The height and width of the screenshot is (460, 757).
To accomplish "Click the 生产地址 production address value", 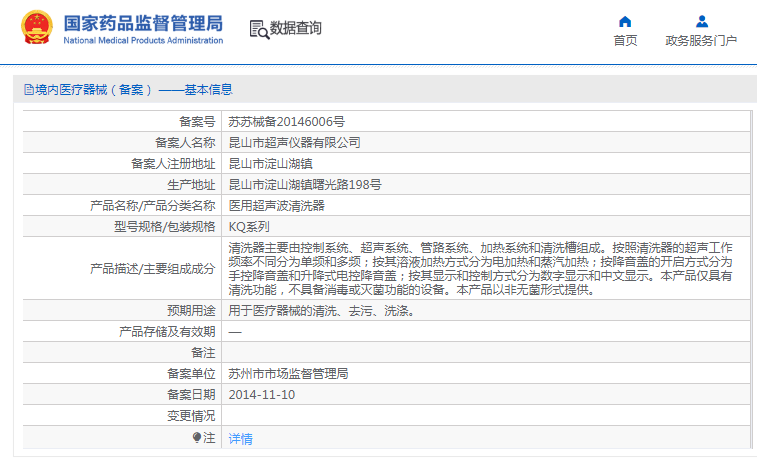I will [305, 184].
